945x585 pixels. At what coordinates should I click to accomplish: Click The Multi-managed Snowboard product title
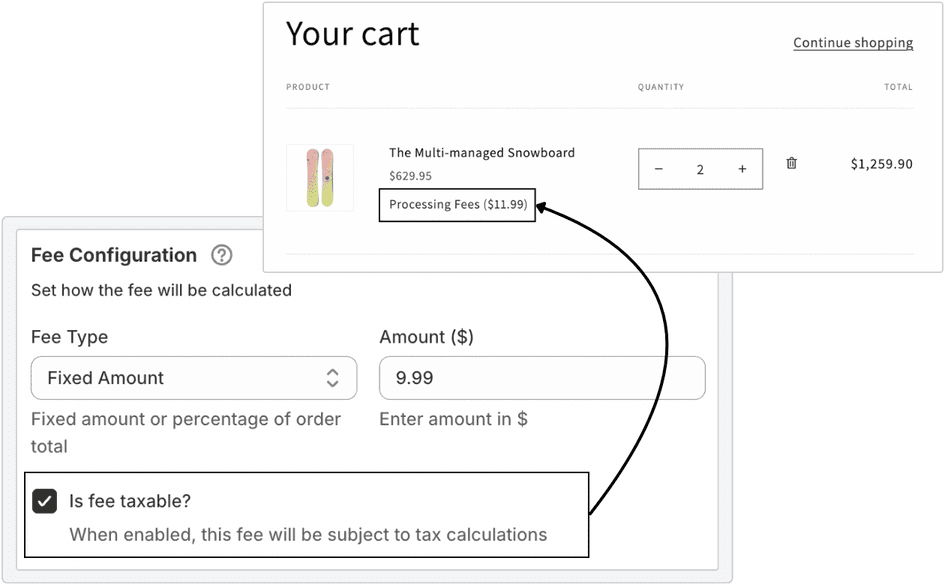(x=482, y=152)
